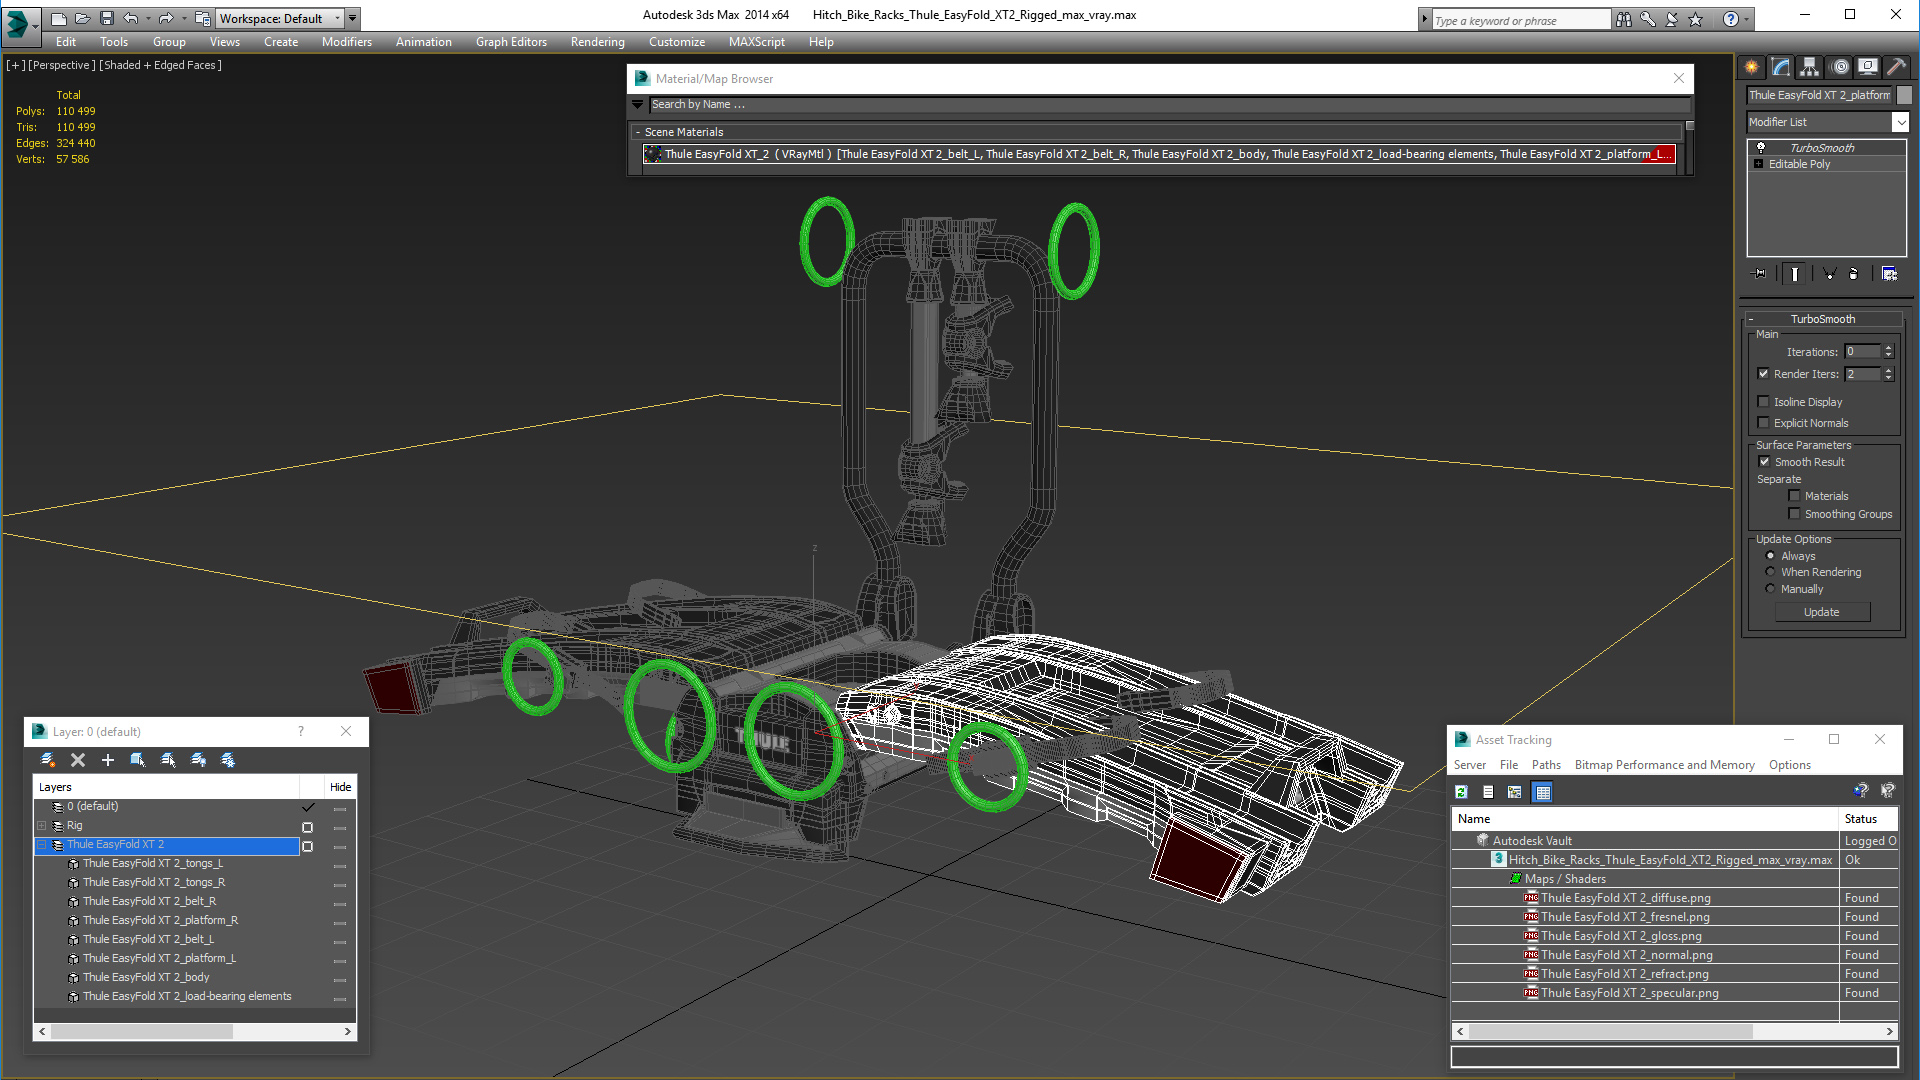Image resolution: width=1920 pixels, height=1080 pixels.
Task: Click the New Scene icon
Action: point(58,18)
